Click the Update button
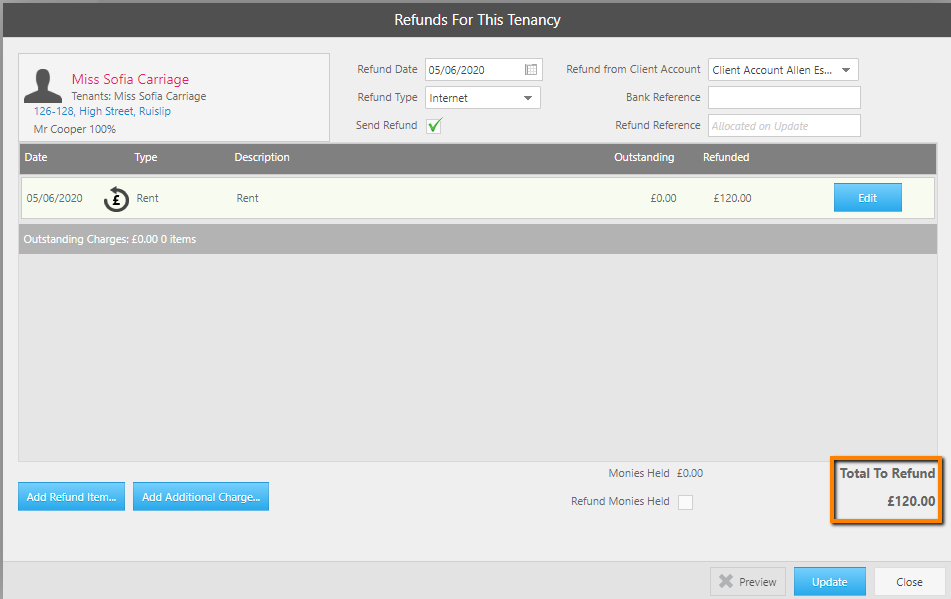Screen dimensions: 951x599 830,581
